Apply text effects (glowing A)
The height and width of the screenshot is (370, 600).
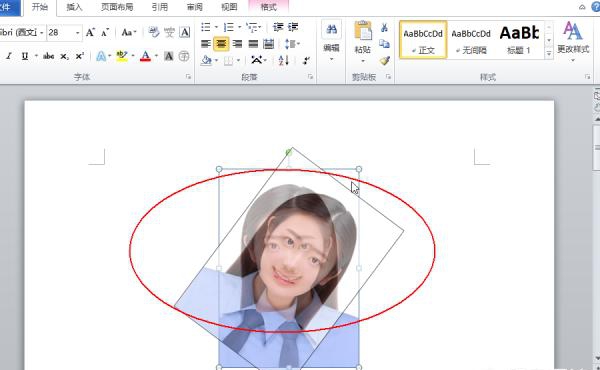[x=101, y=56]
